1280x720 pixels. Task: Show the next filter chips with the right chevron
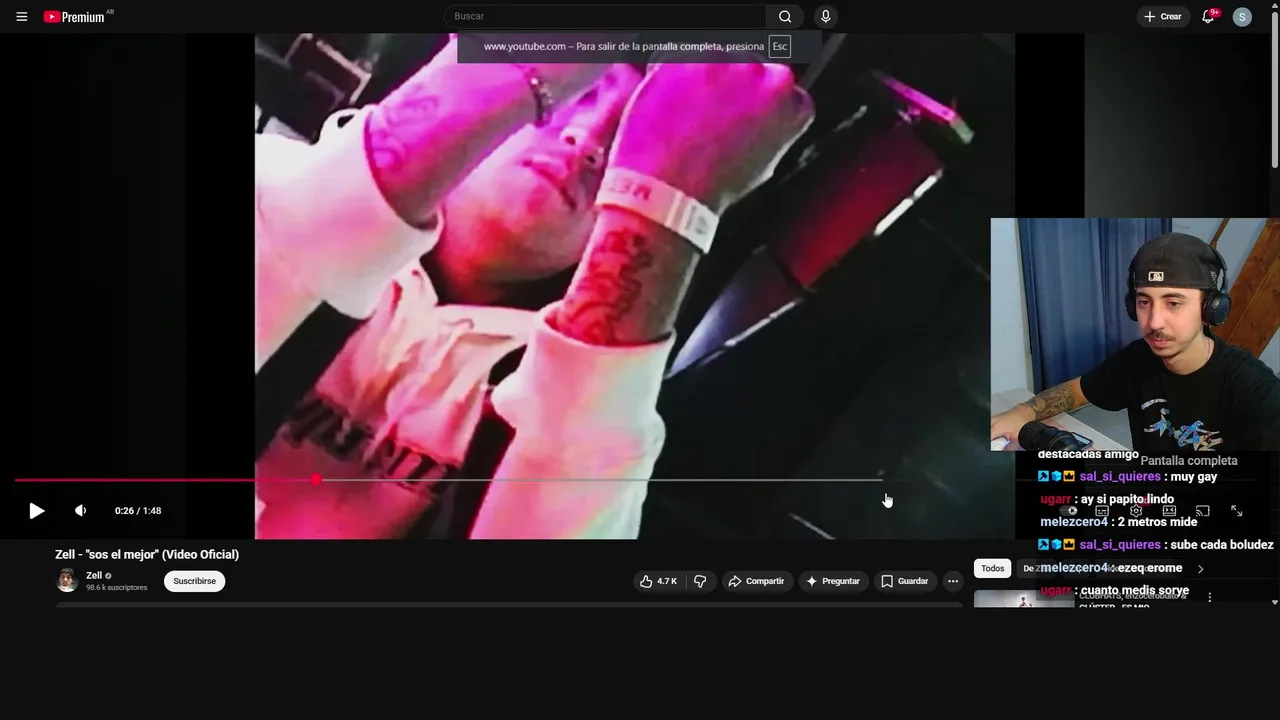(x=1200, y=569)
